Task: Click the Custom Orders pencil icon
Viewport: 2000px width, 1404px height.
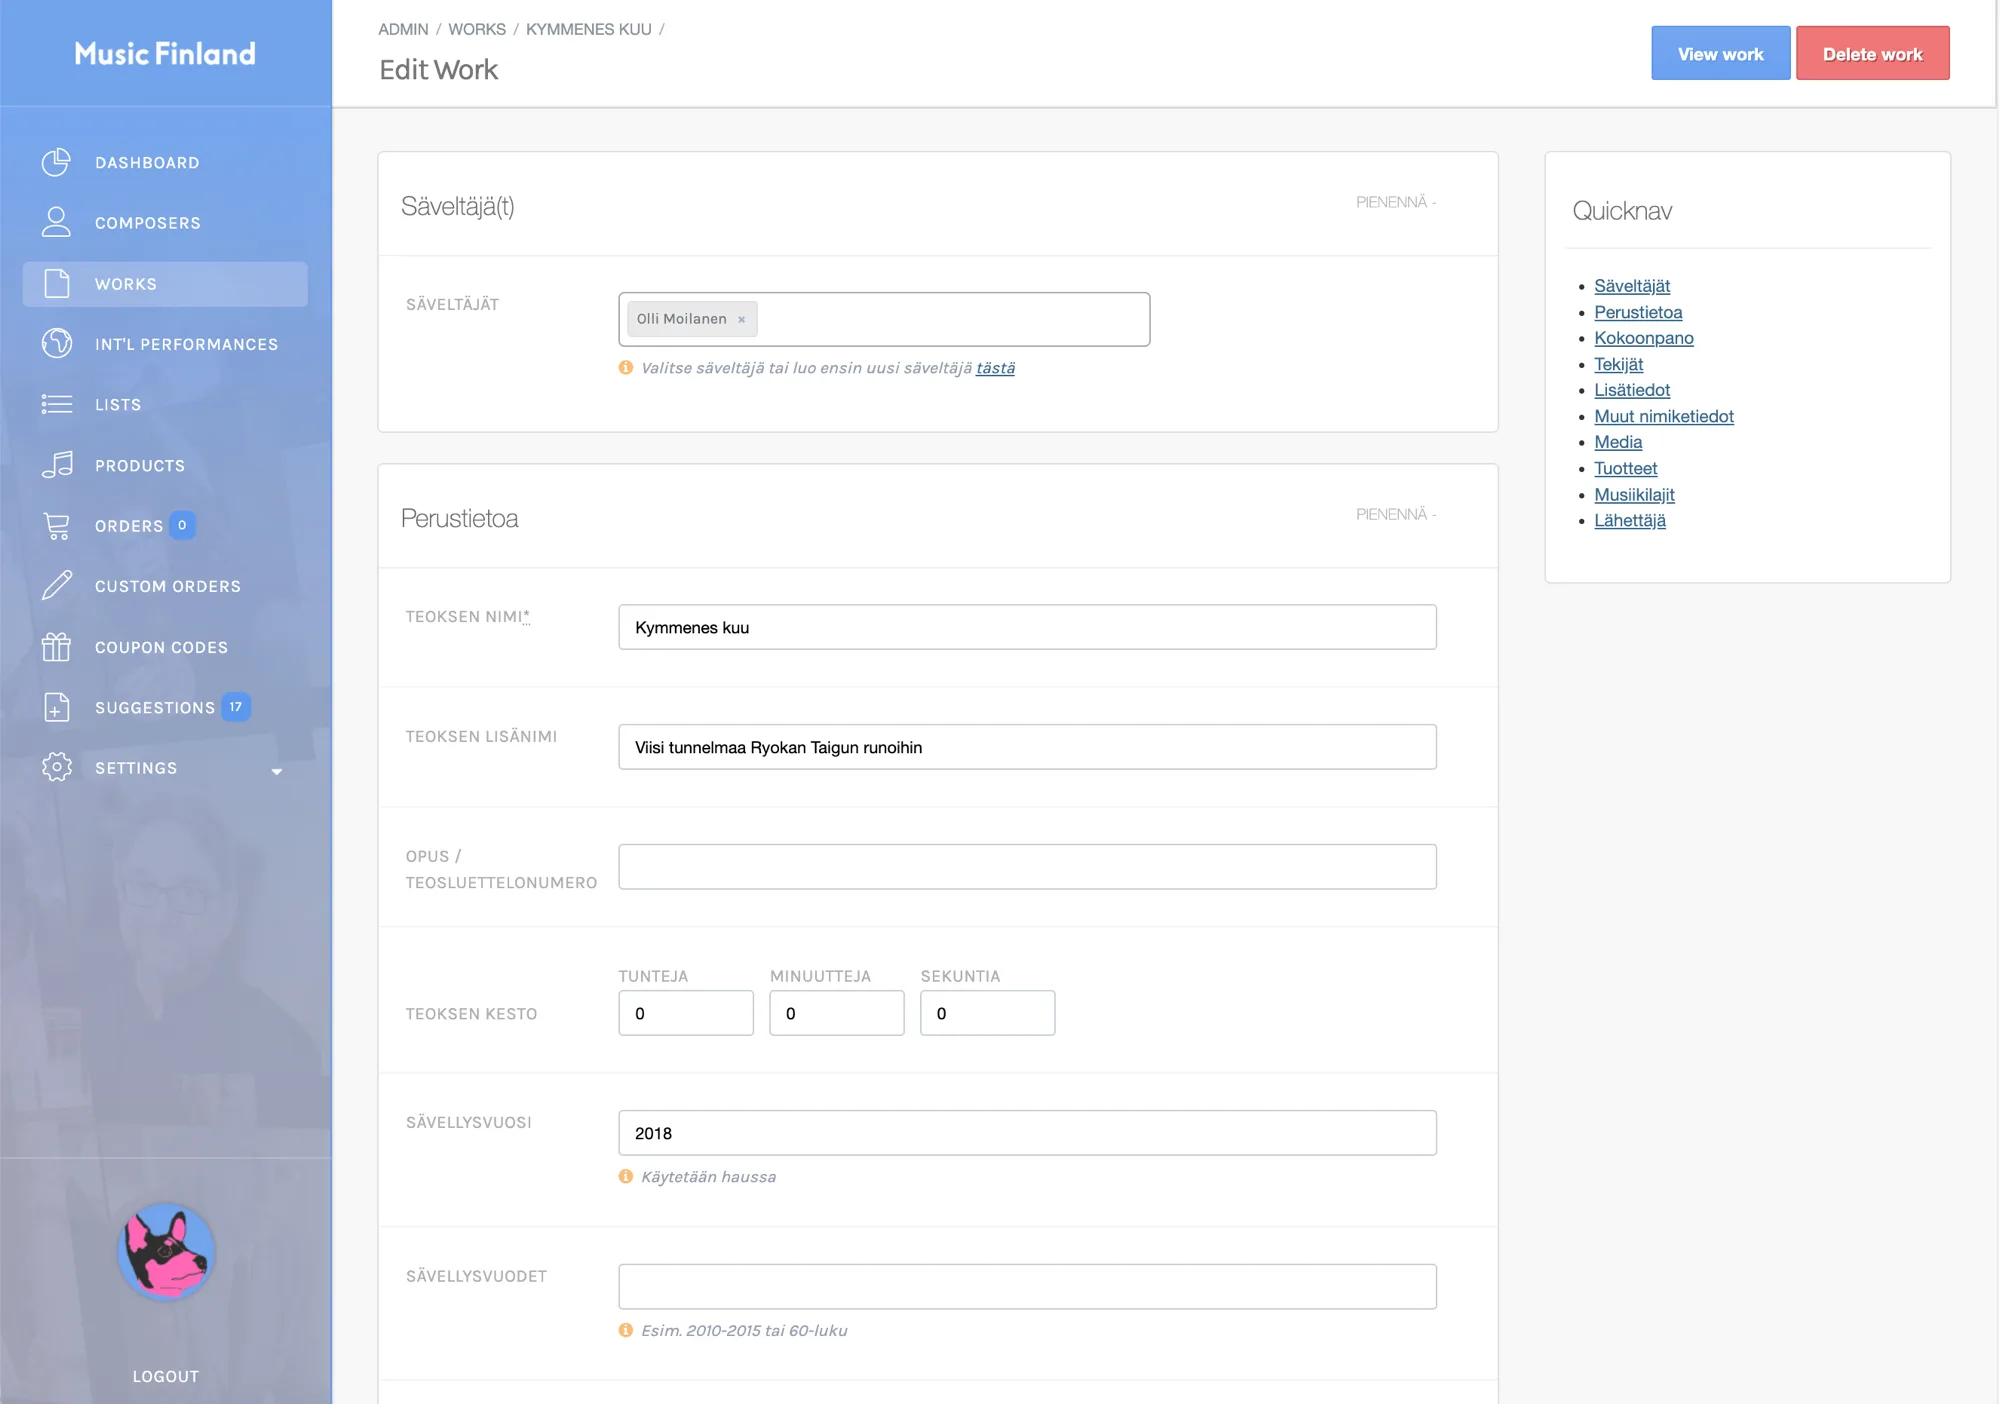Action: [57, 586]
